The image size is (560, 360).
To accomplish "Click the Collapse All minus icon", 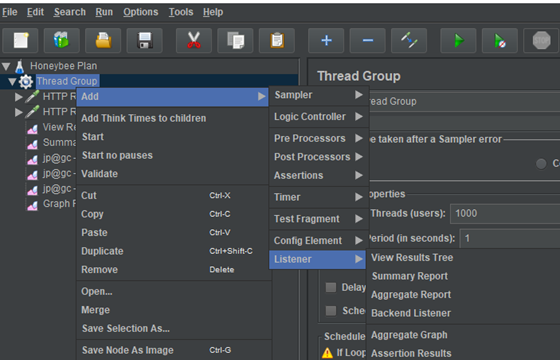I will pyautogui.click(x=368, y=40).
